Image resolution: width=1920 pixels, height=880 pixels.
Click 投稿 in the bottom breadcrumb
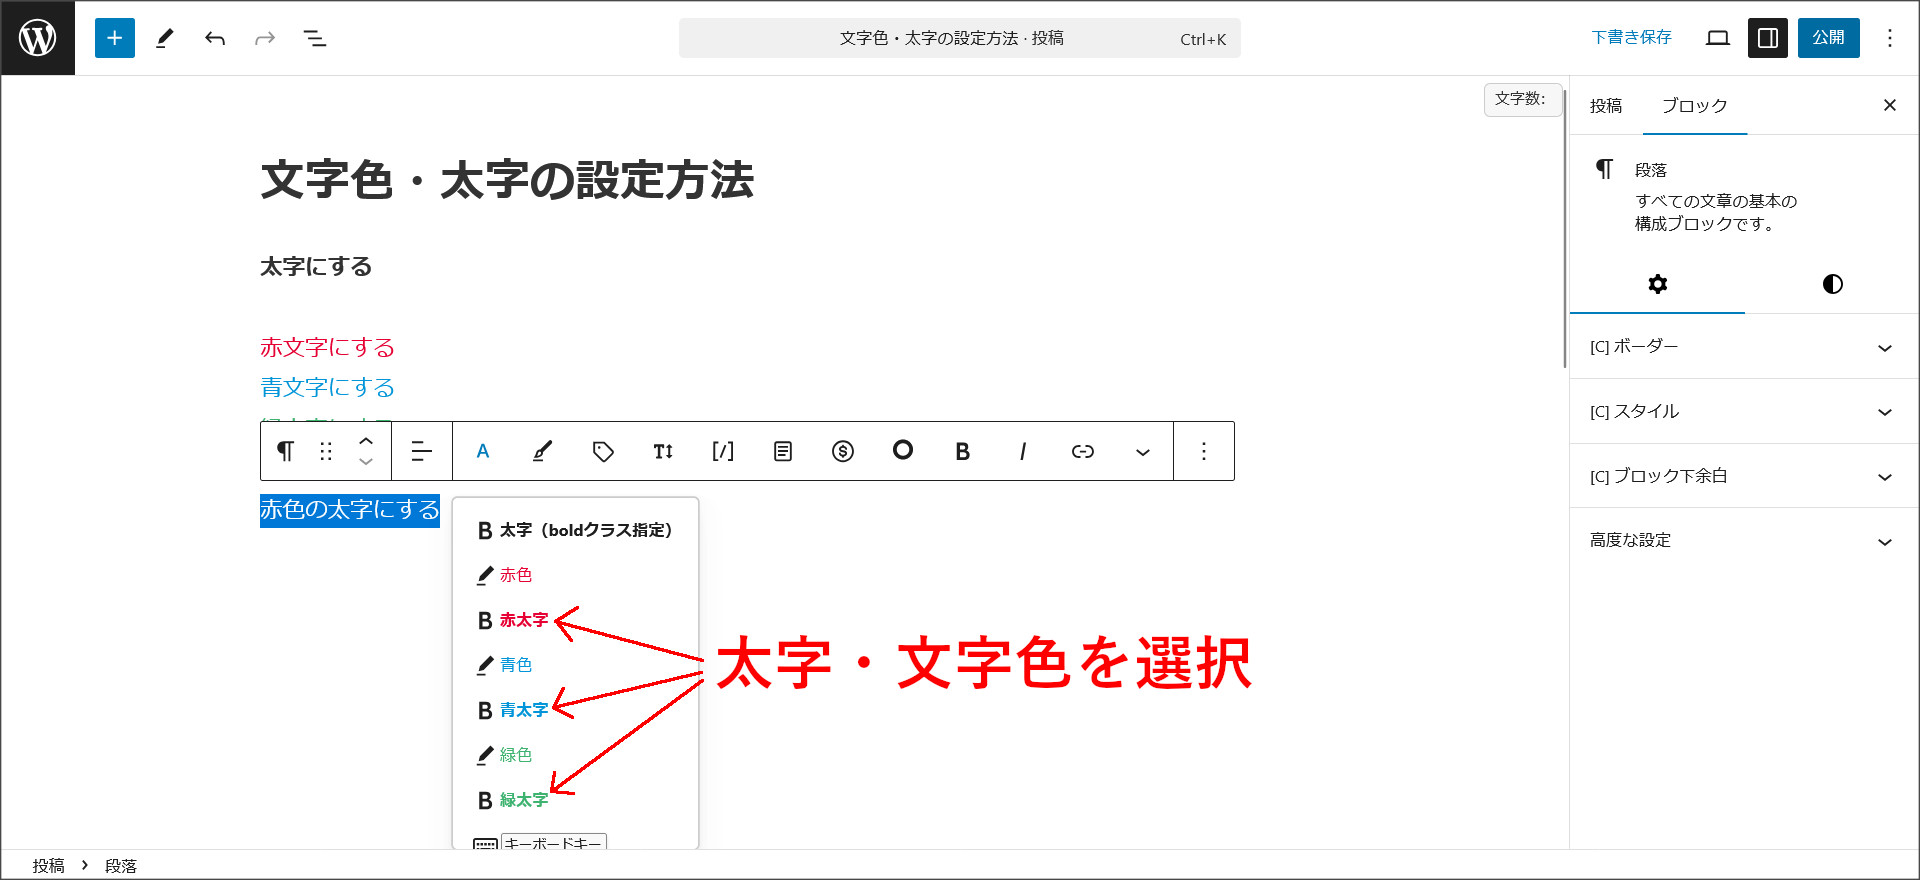pyautogui.click(x=48, y=866)
